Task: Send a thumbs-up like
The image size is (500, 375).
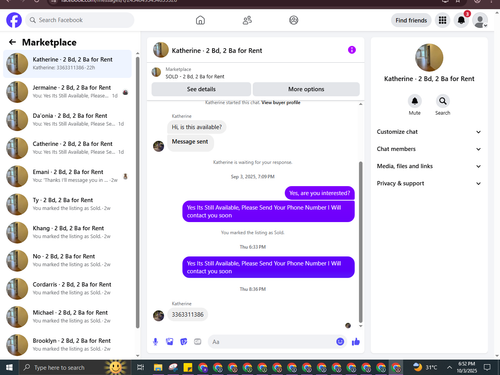Action: point(356,342)
